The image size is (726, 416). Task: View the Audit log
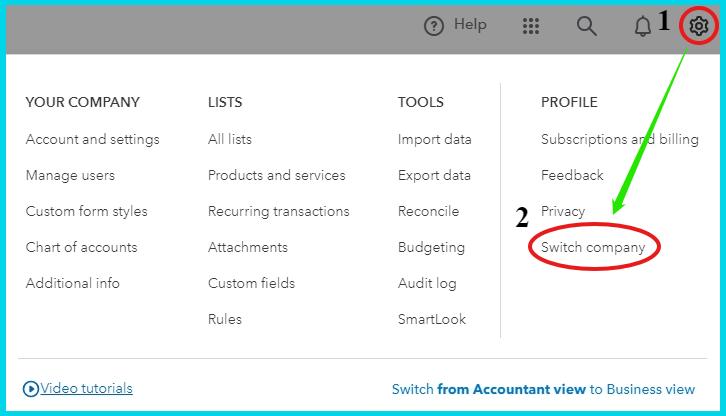[427, 283]
